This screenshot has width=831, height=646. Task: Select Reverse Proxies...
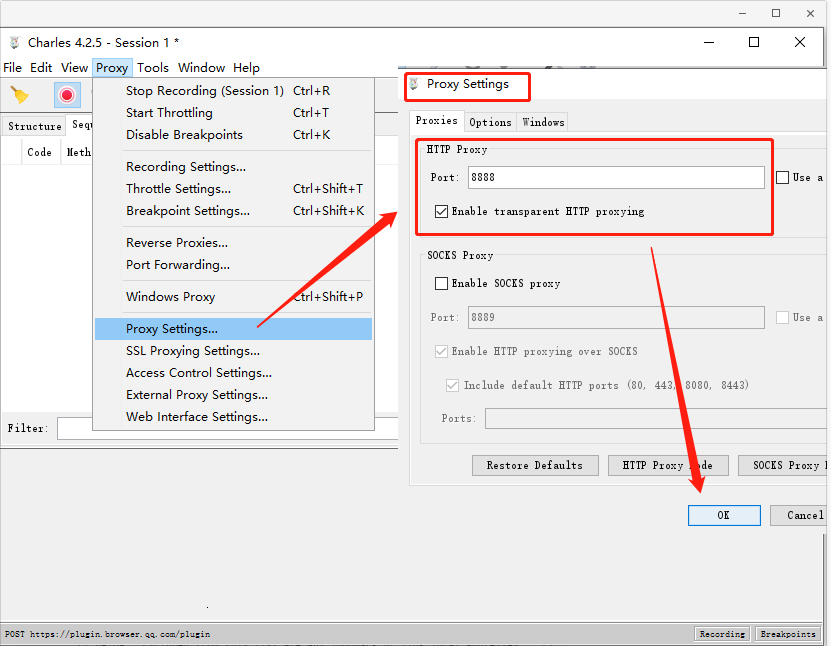[x=233, y=243]
